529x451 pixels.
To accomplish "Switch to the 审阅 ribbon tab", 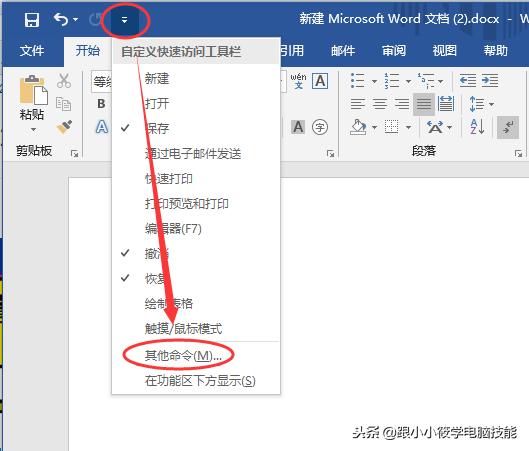I will coord(394,51).
